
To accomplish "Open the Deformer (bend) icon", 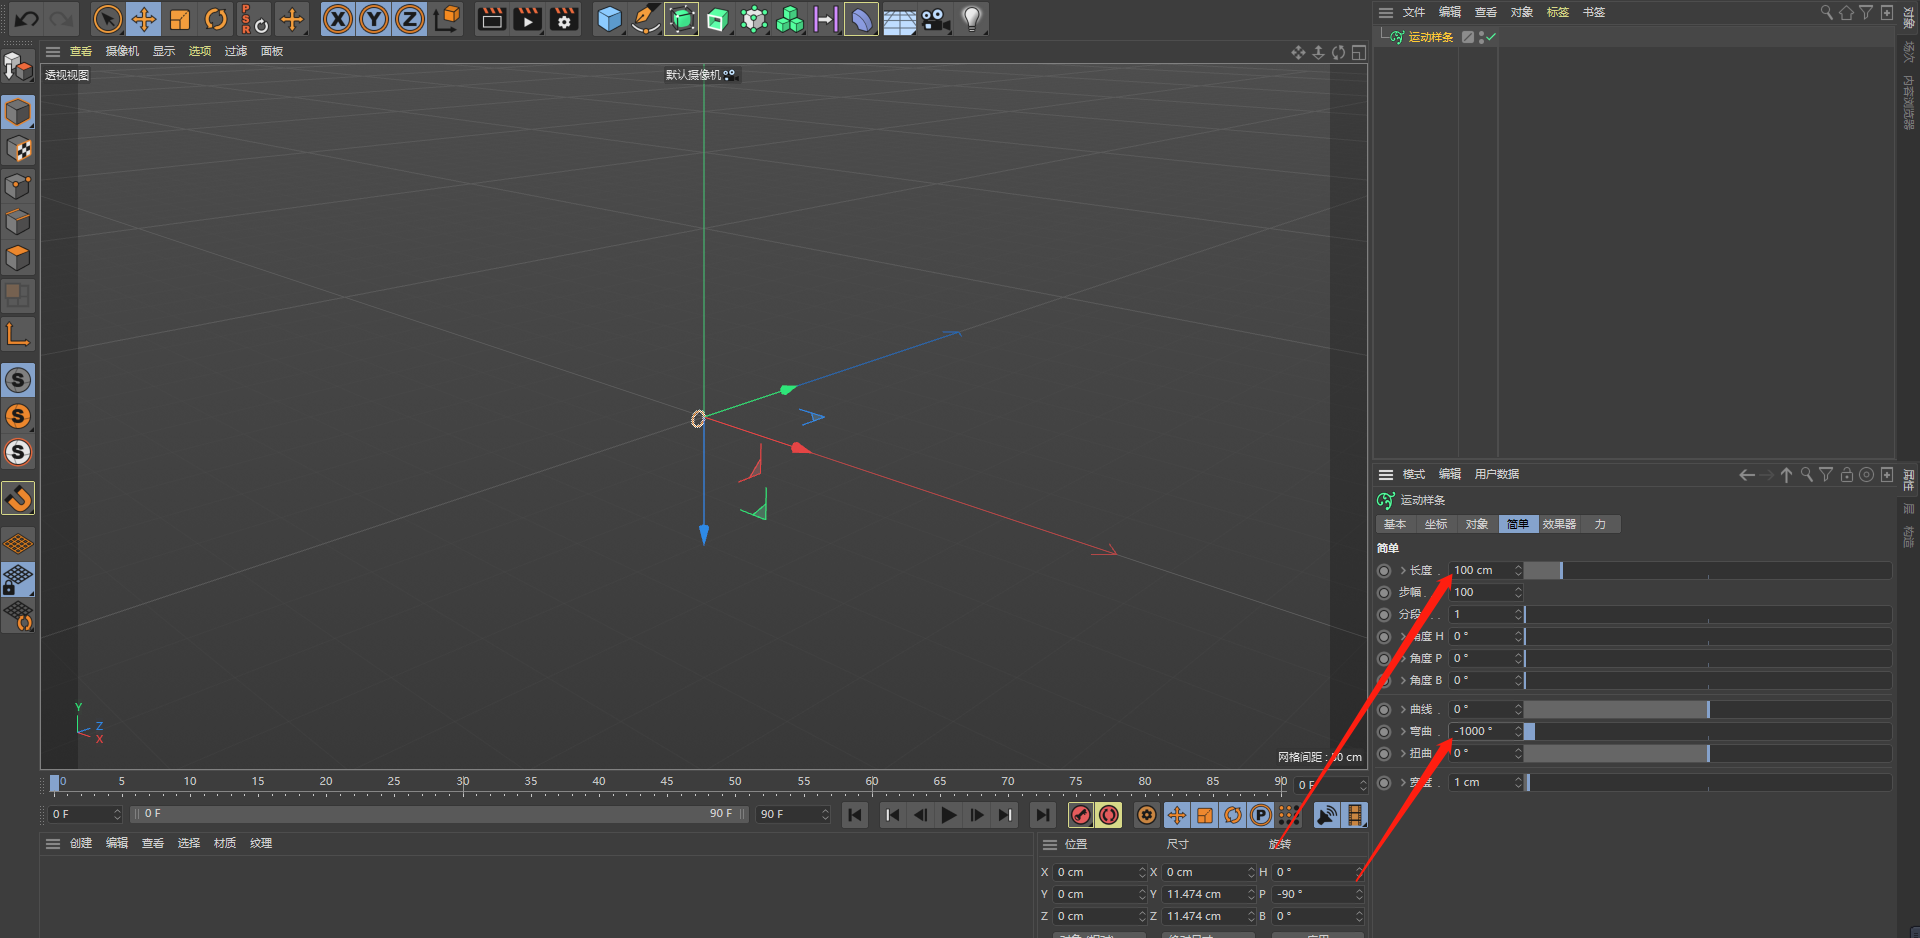I will (x=862, y=19).
